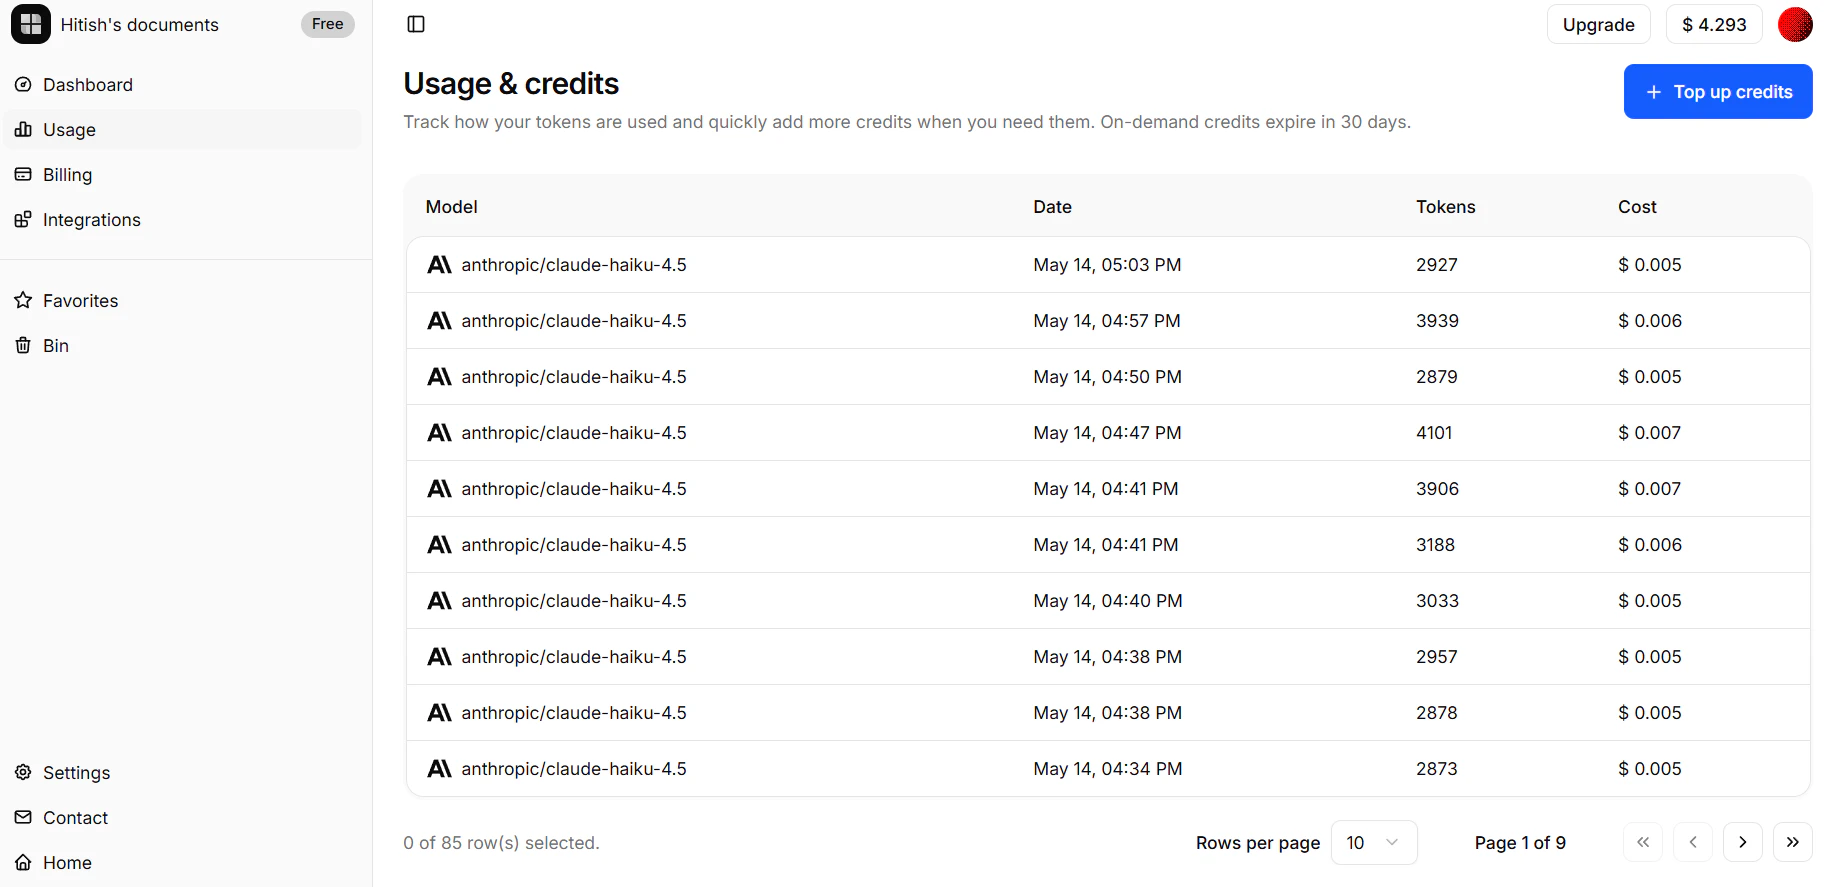The width and height of the screenshot is (1835, 887).
Task: Click the date May 14, 04:50 PM
Action: coord(1108,377)
